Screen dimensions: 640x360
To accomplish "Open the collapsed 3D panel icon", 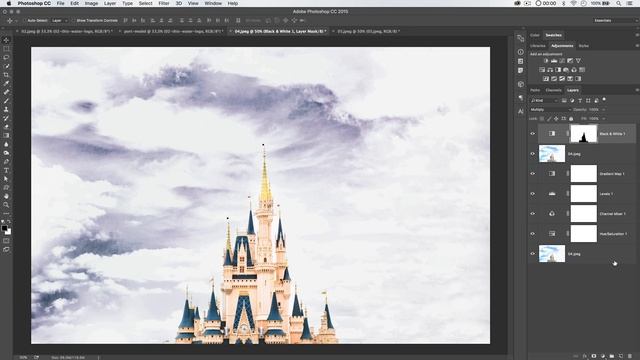I will tap(520, 84).
